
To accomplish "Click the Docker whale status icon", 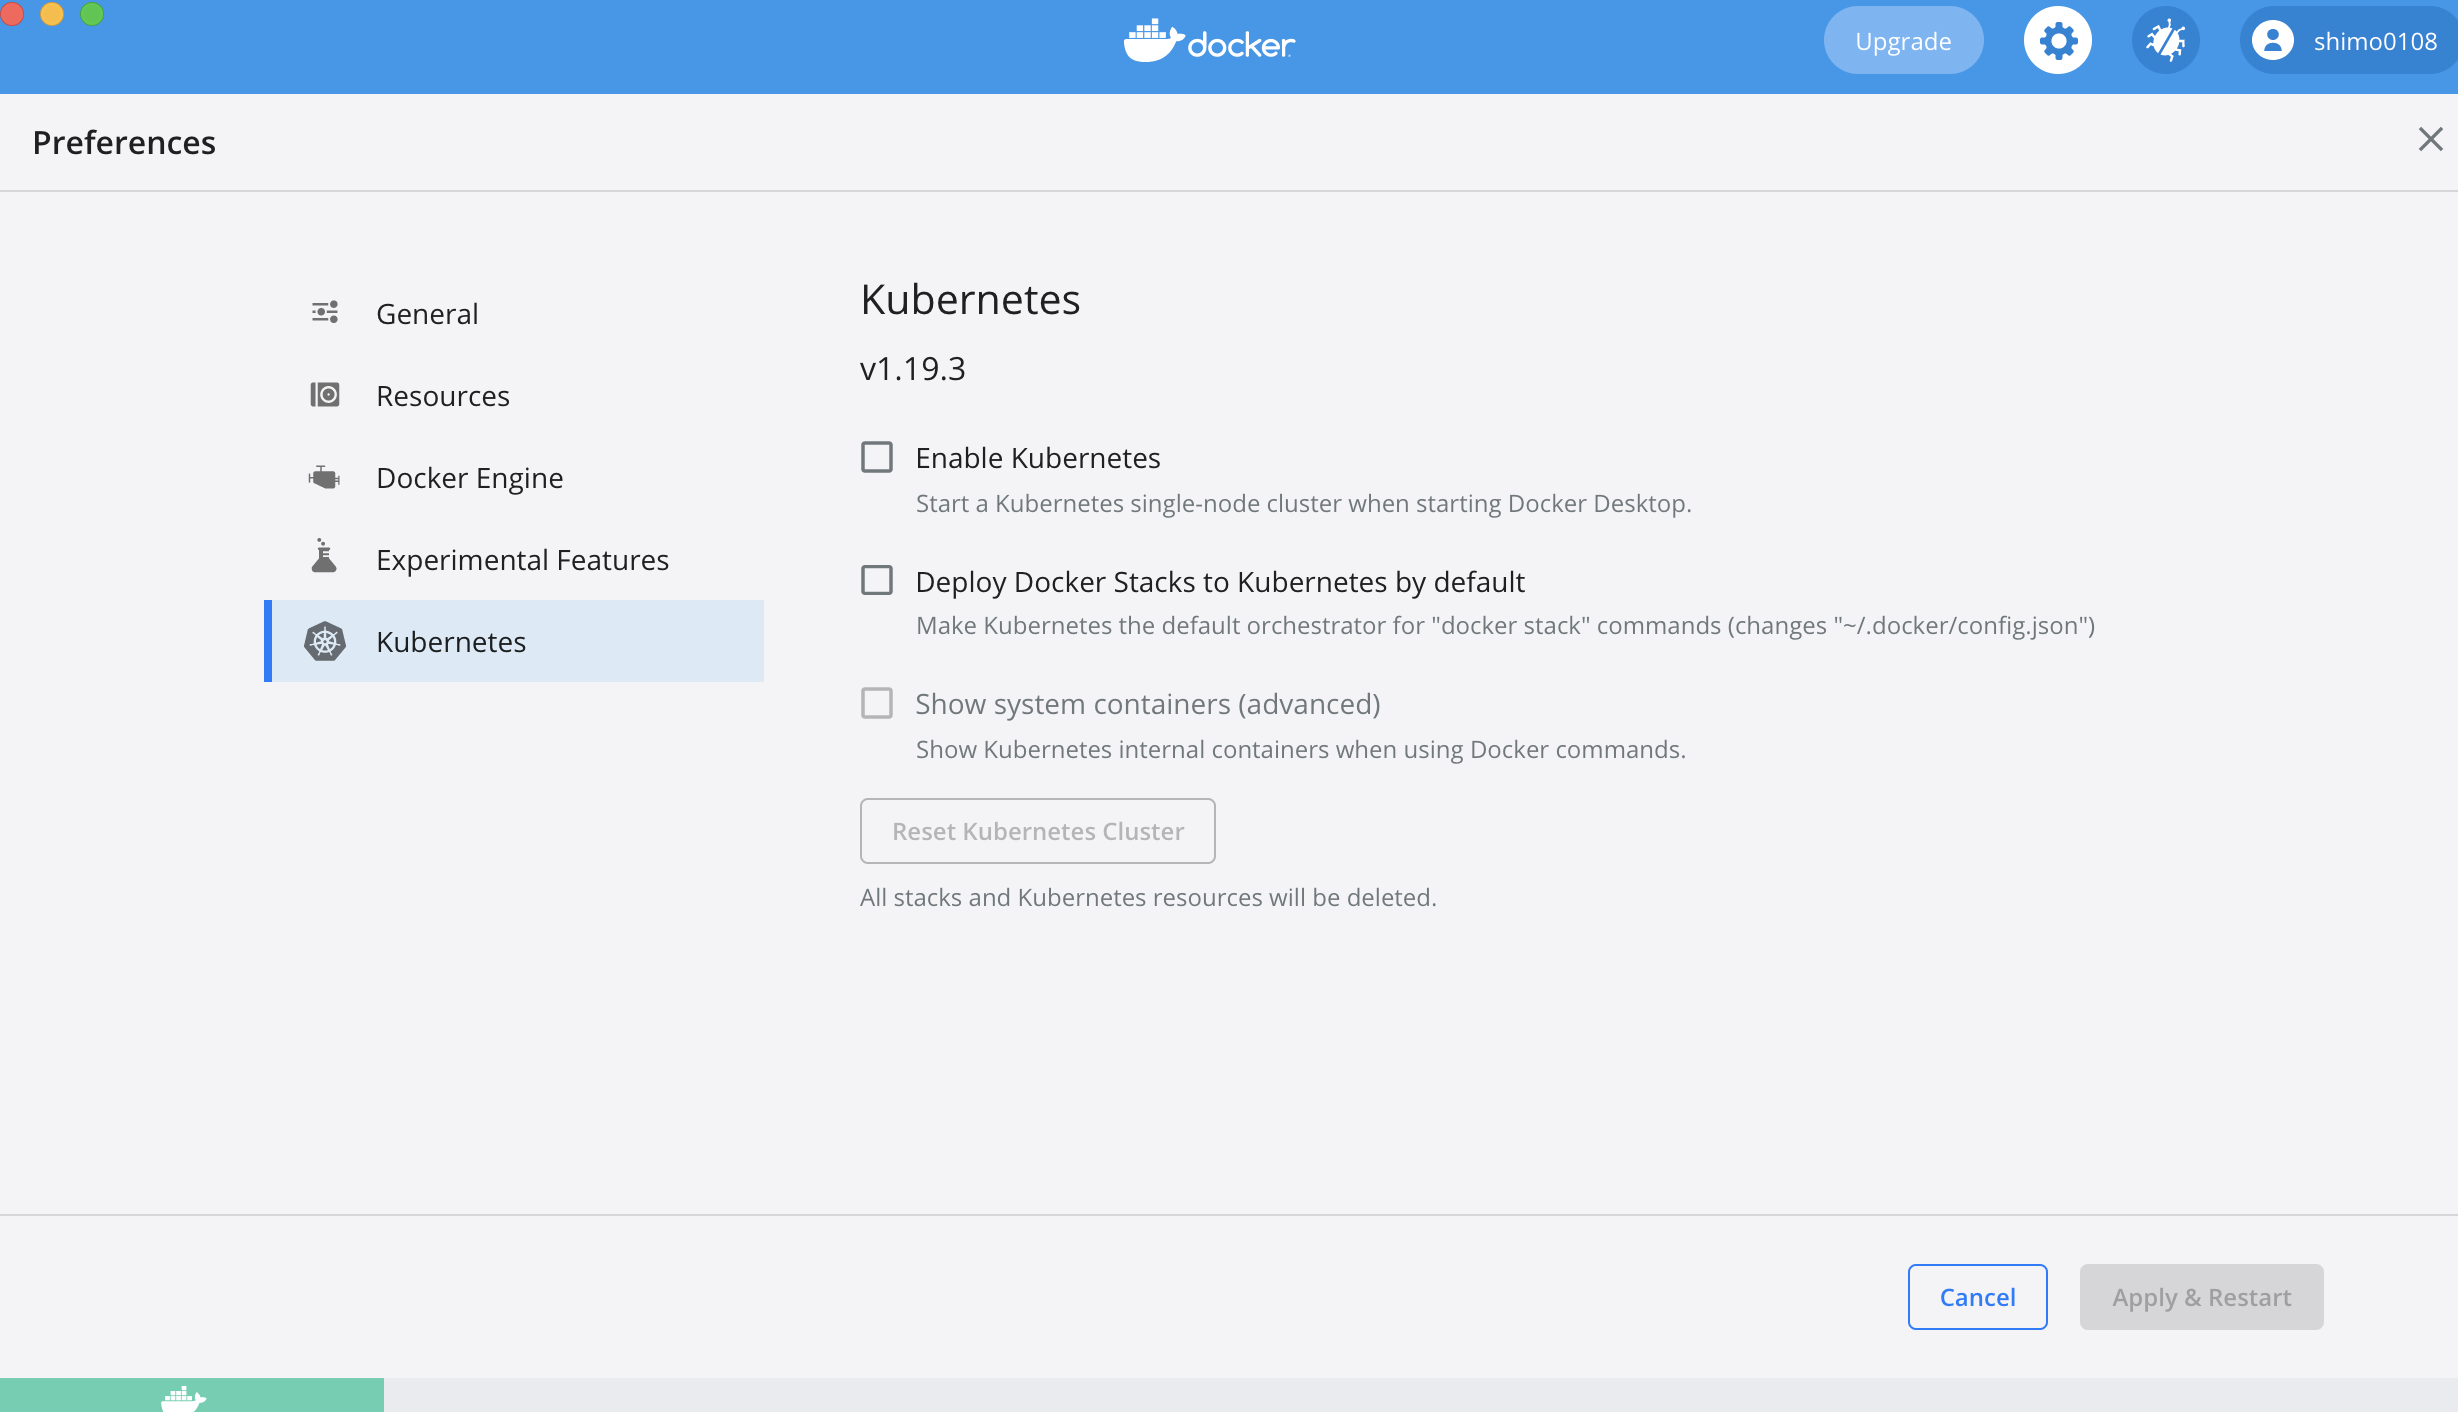I will point(183,1398).
